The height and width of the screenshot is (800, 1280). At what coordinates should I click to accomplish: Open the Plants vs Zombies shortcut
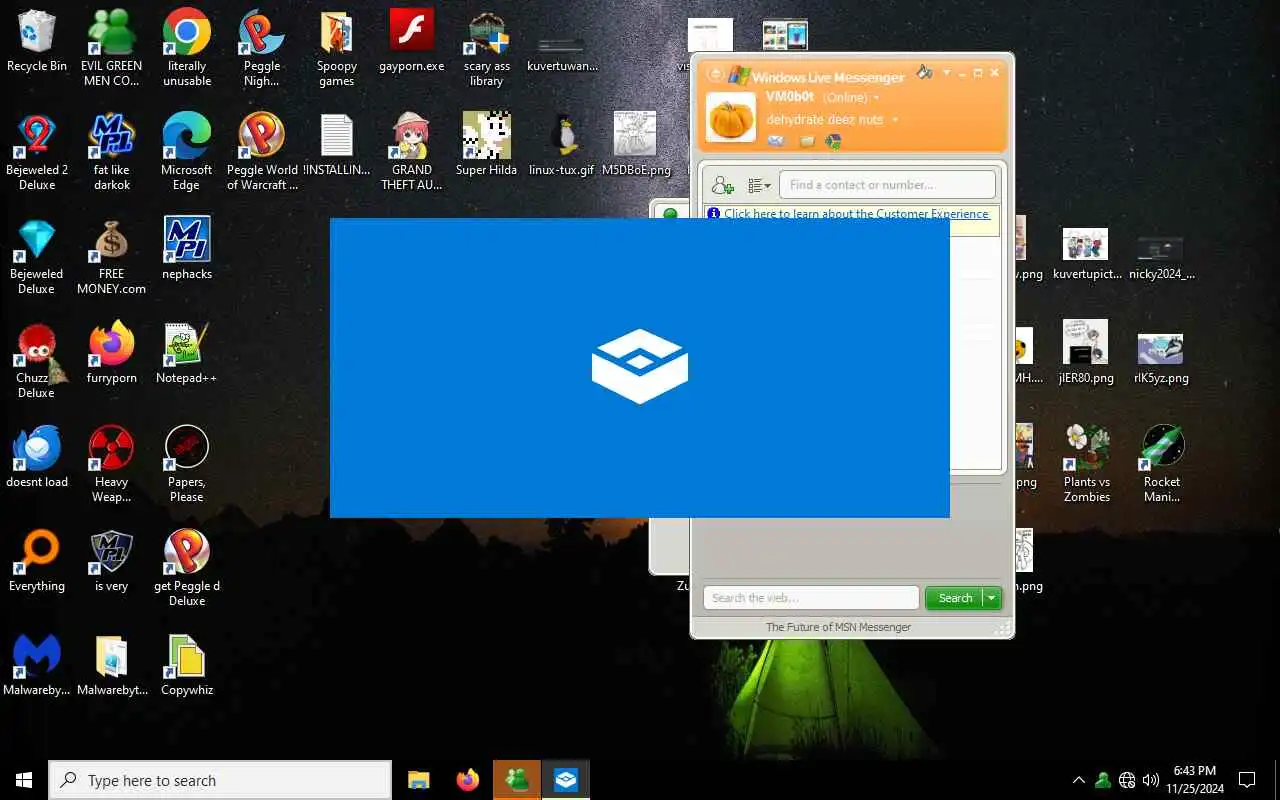point(1087,464)
